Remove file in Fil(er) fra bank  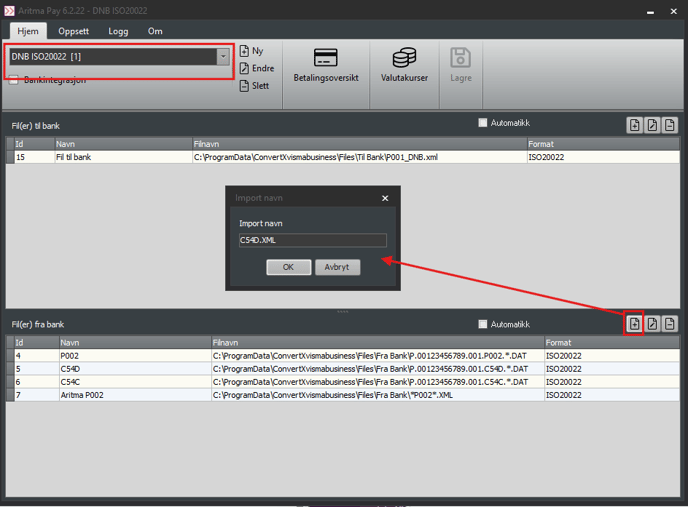pyautogui.click(x=670, y=324)
